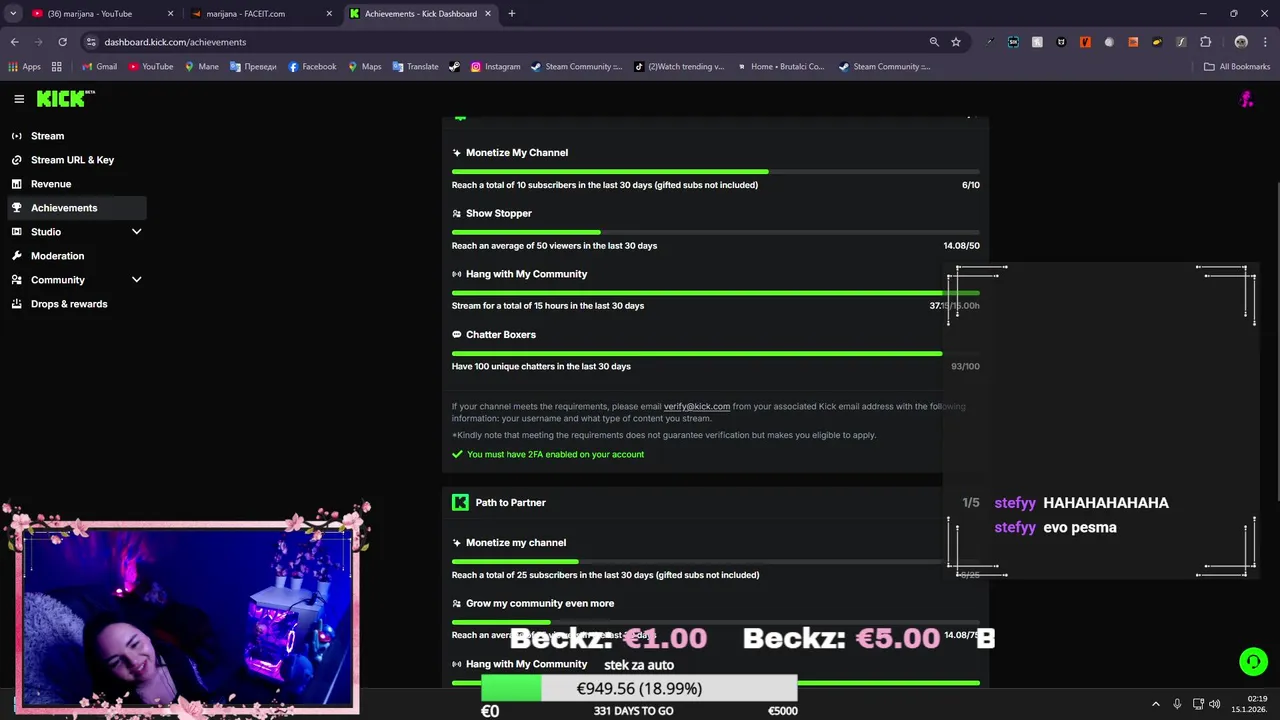The image size is (1280, 720).
Task: Click the taskbar microphone icon
Action: (x=1177, y=704)
